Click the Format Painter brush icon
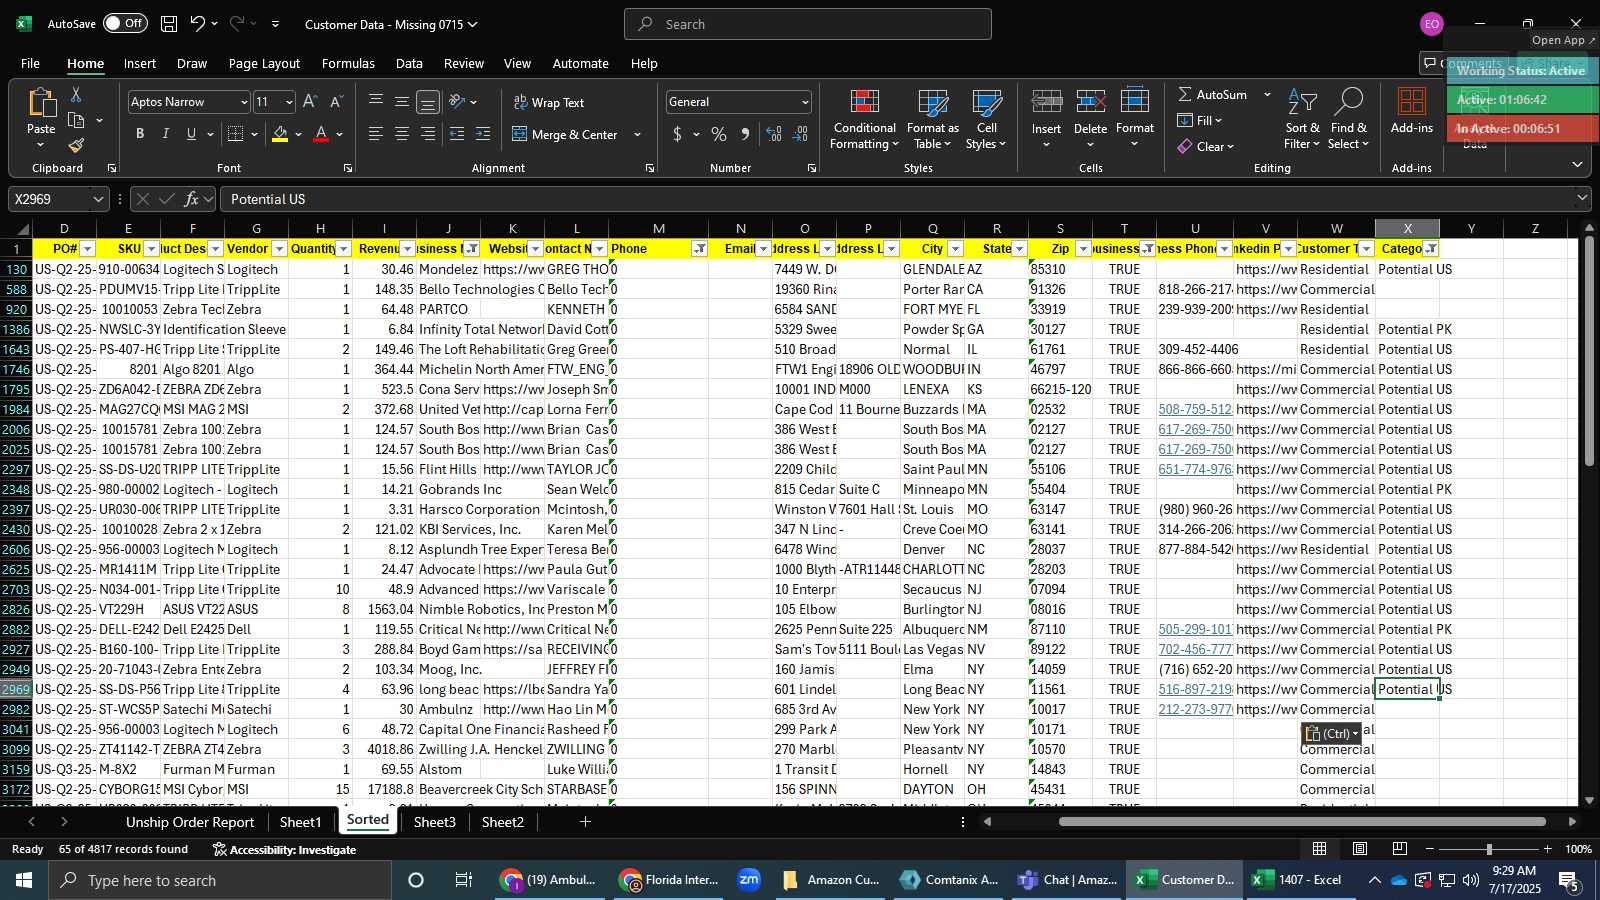Viewport: 1600px width, 900px height. (76, 146)
